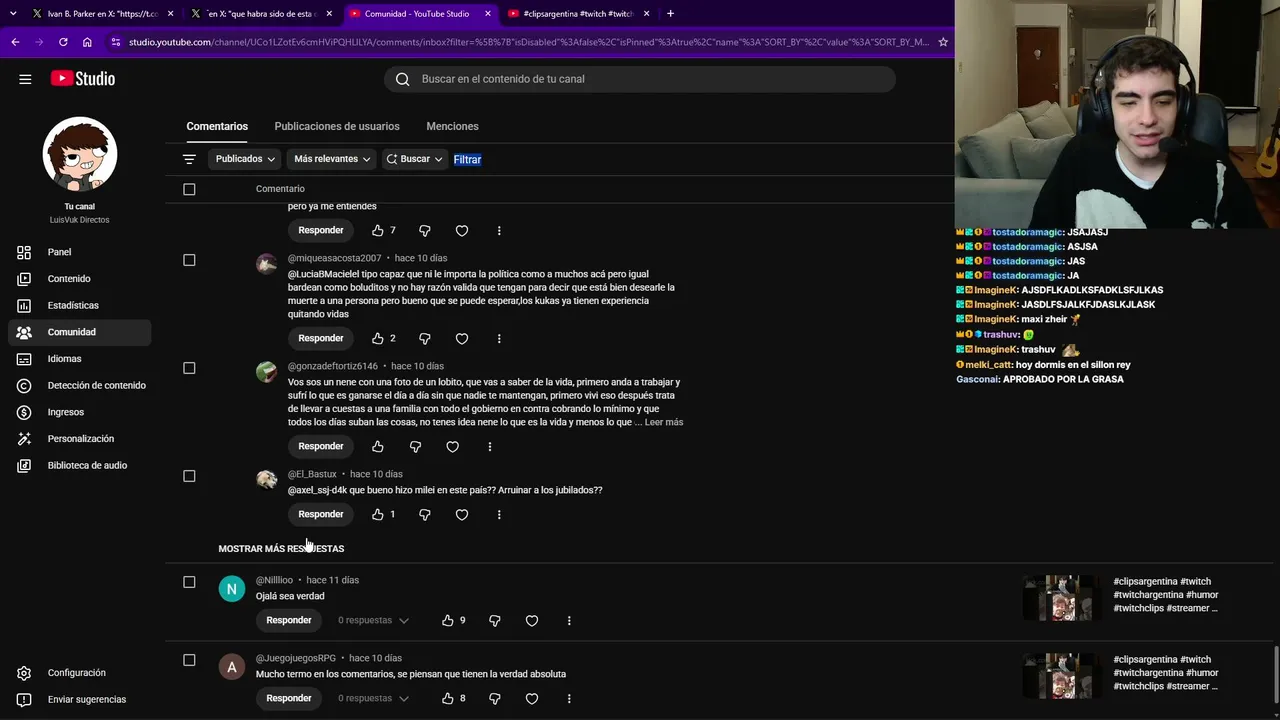Image resolution: width=1280 pixels, height=720 pixels.
Task: Select the @JuegojuegosRPG comment checkbox
Action: (189, 660)
